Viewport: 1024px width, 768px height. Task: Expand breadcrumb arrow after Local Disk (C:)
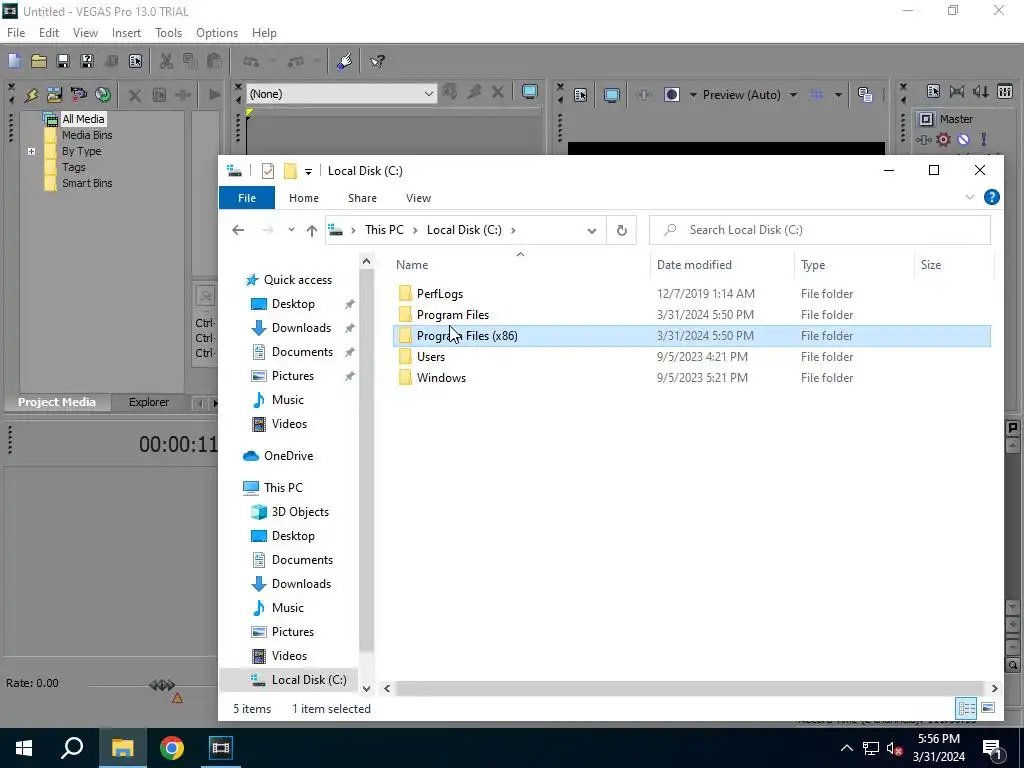point(513,231)
